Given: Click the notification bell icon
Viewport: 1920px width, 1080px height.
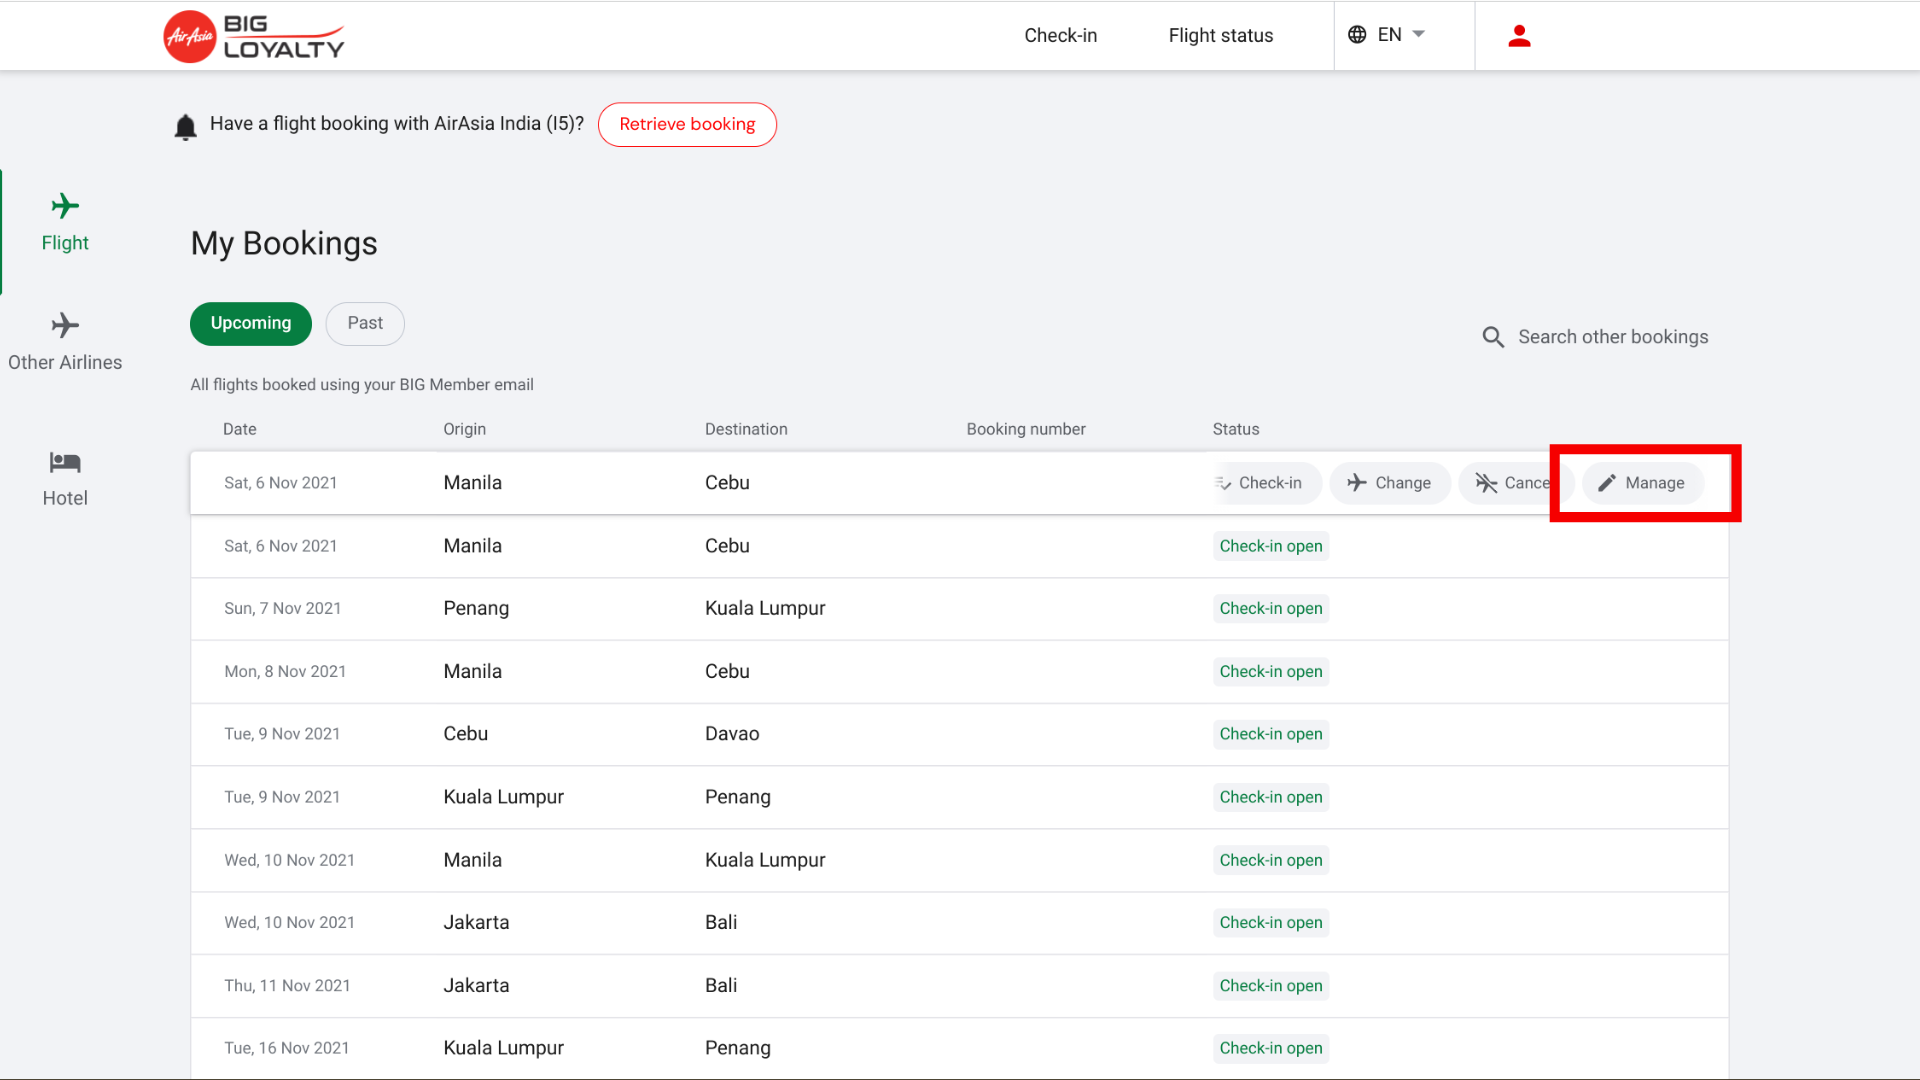Looking at the screenshot, I should [185, 127].
